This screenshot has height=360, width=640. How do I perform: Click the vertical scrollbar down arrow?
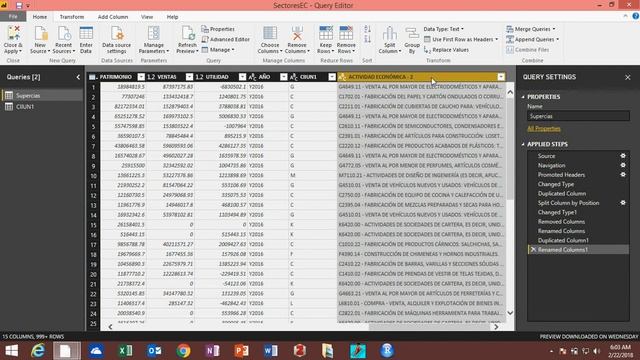pyautogui.click(x=510, y=313)
